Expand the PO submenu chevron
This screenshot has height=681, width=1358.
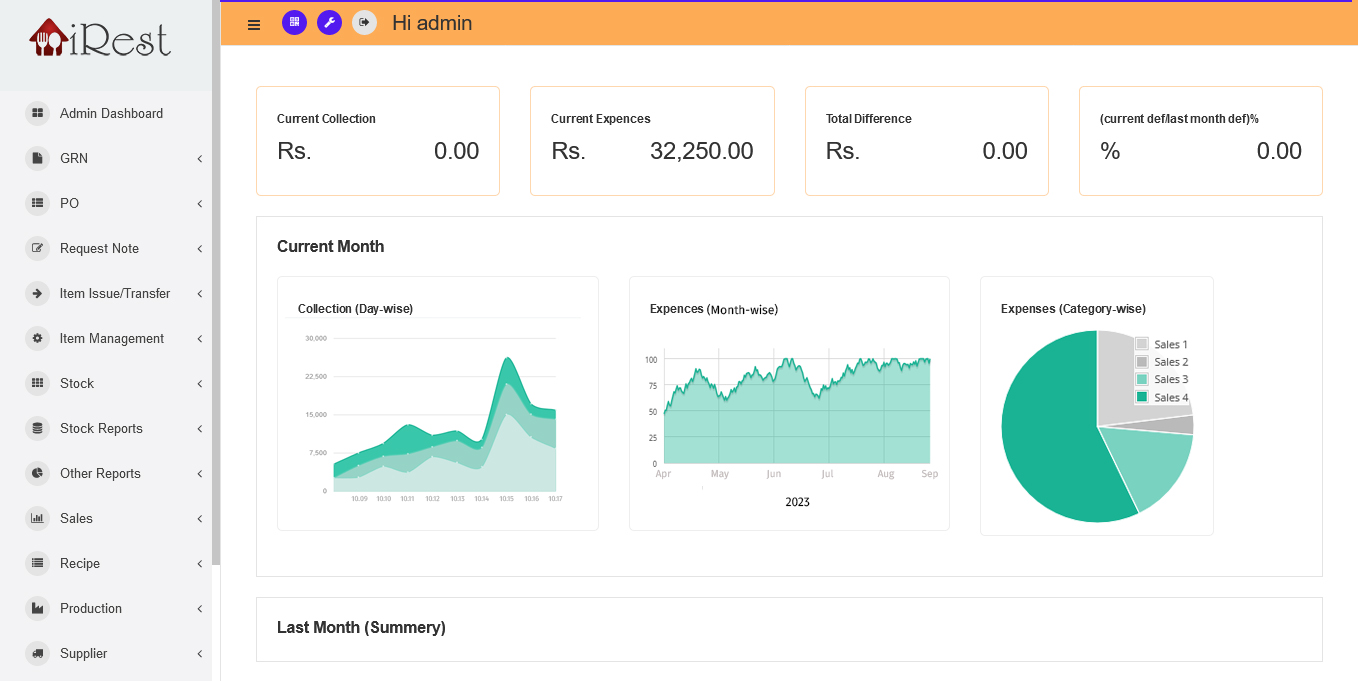[x=200, y=204]
